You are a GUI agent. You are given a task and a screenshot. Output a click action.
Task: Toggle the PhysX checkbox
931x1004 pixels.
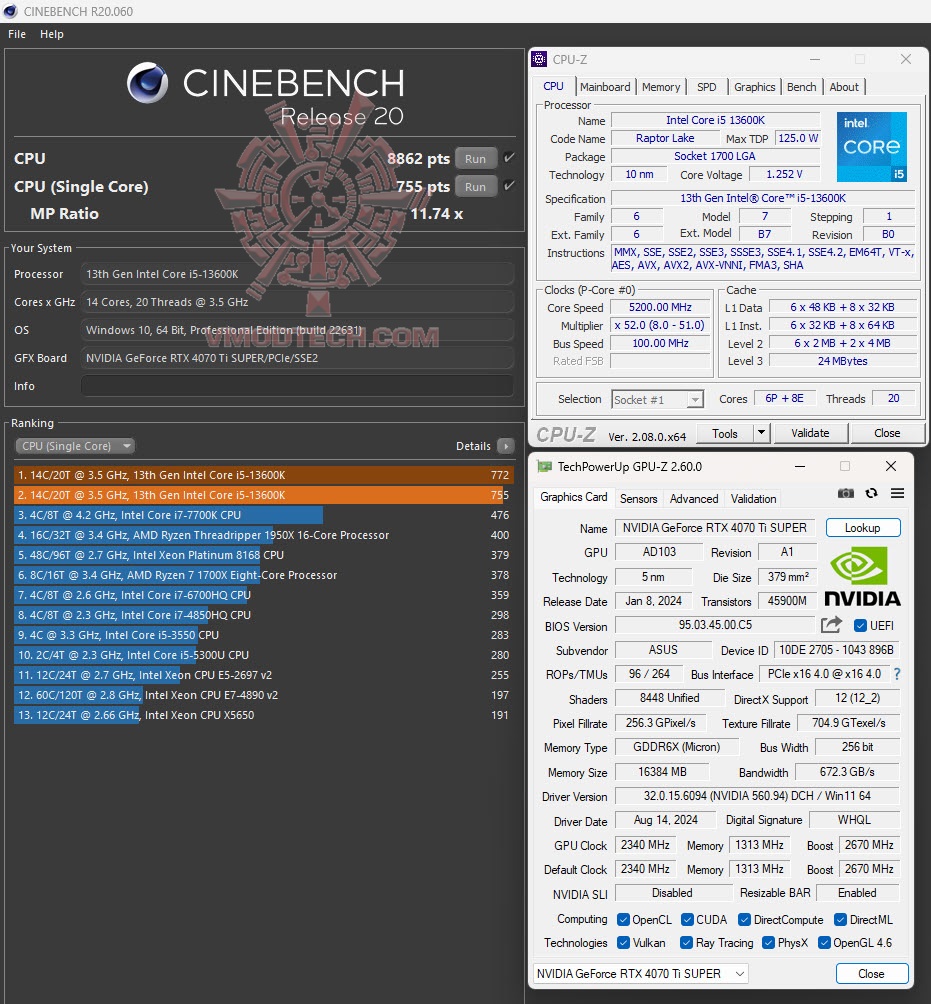point(768,943)
